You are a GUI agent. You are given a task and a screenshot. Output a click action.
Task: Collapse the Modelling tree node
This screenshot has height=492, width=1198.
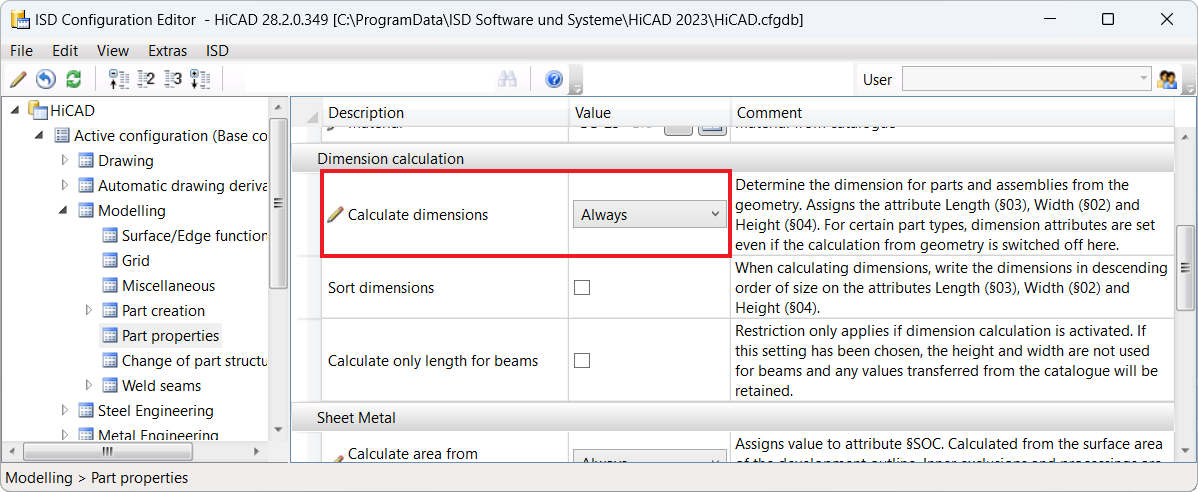click(64, 210)
